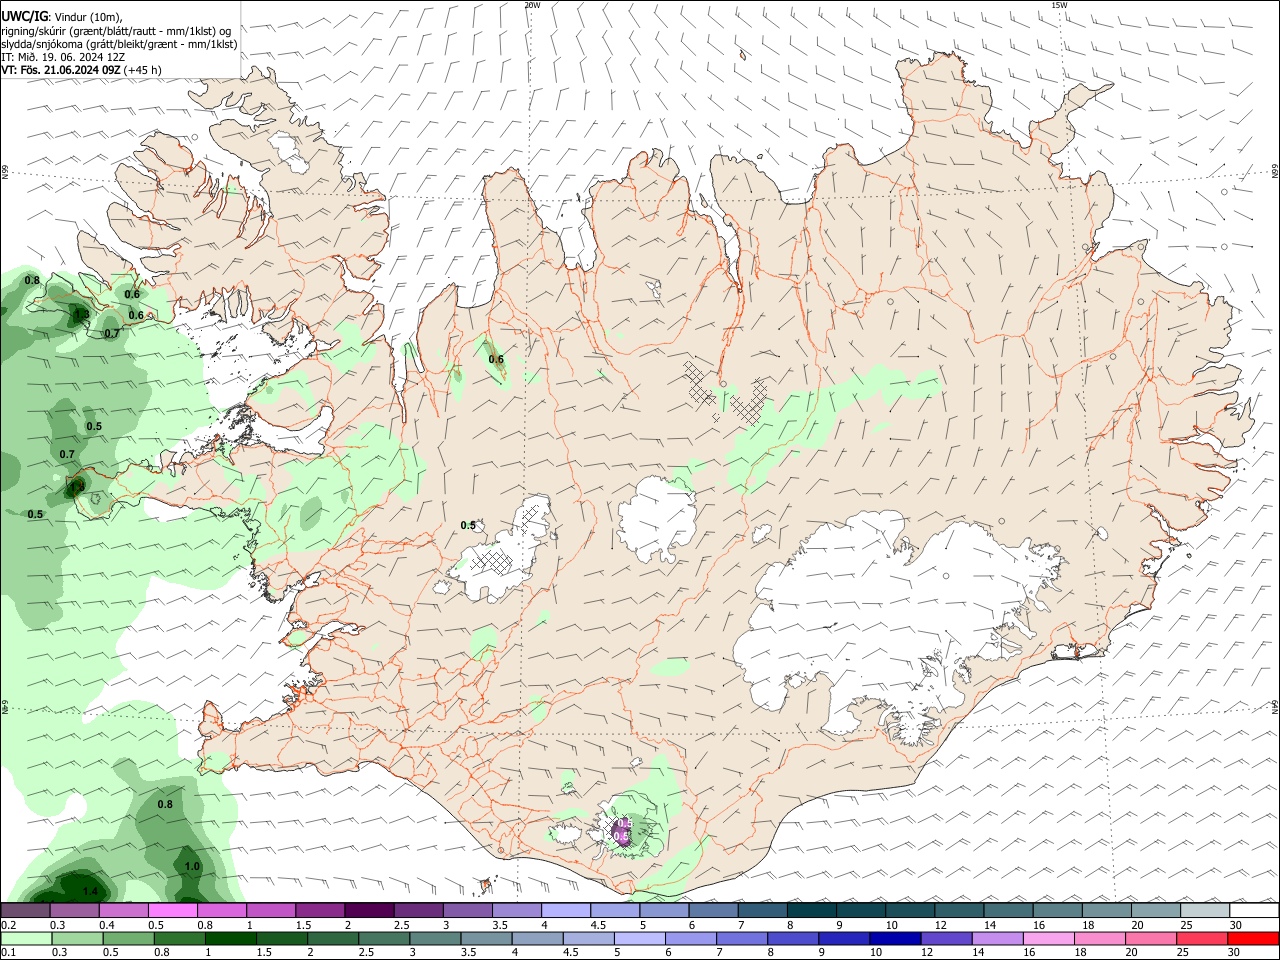
Task: Click the 'slydda/snjókoma' legend description line
Action: point(119,44)
